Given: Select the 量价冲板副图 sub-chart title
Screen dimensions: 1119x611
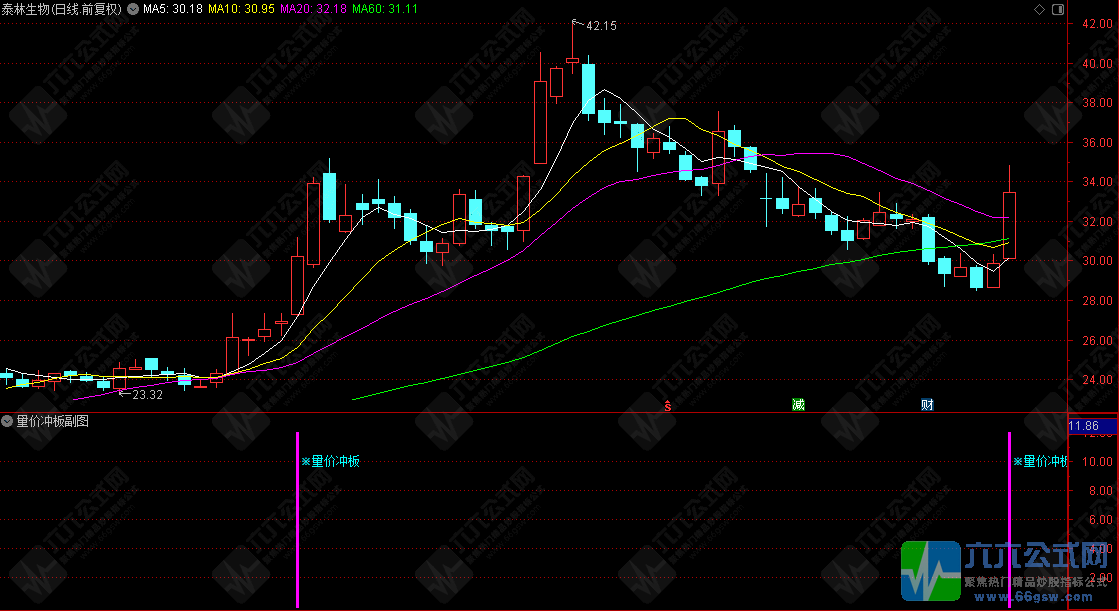Looking at the screenshot, I should pos(53,421).
